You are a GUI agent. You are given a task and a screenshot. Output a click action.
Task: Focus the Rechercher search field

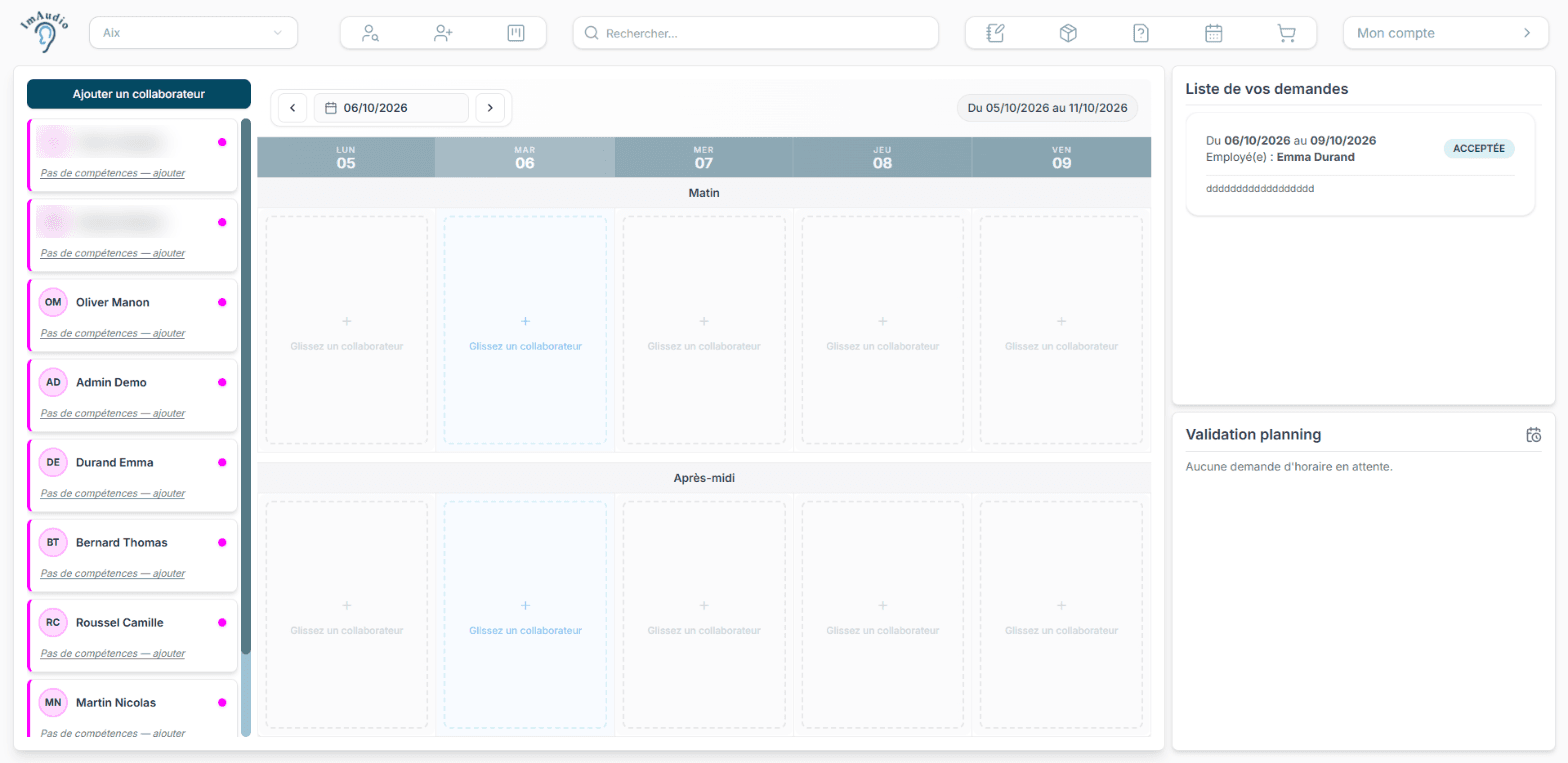[x=756, y=33]
